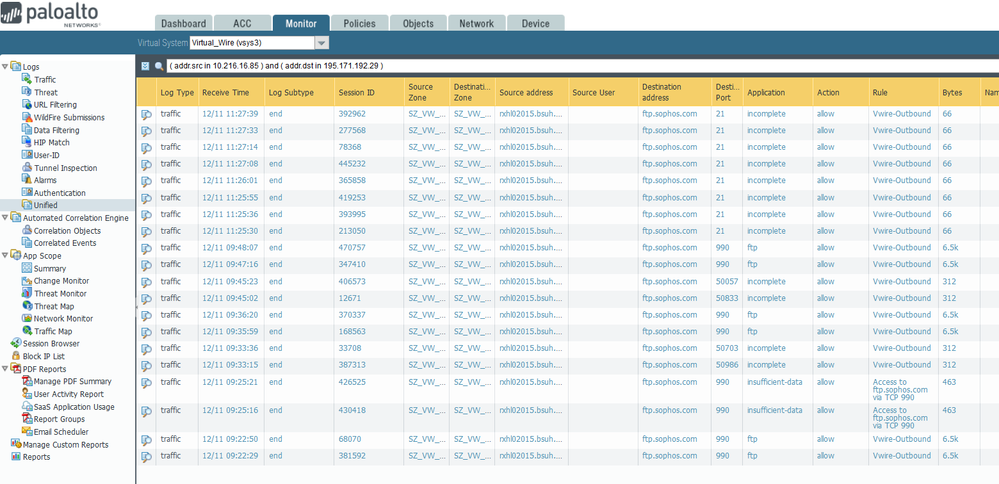This screenshot has height=484, width=999.
Task: Sort by Receive Time column header
Action: (225, 93)
